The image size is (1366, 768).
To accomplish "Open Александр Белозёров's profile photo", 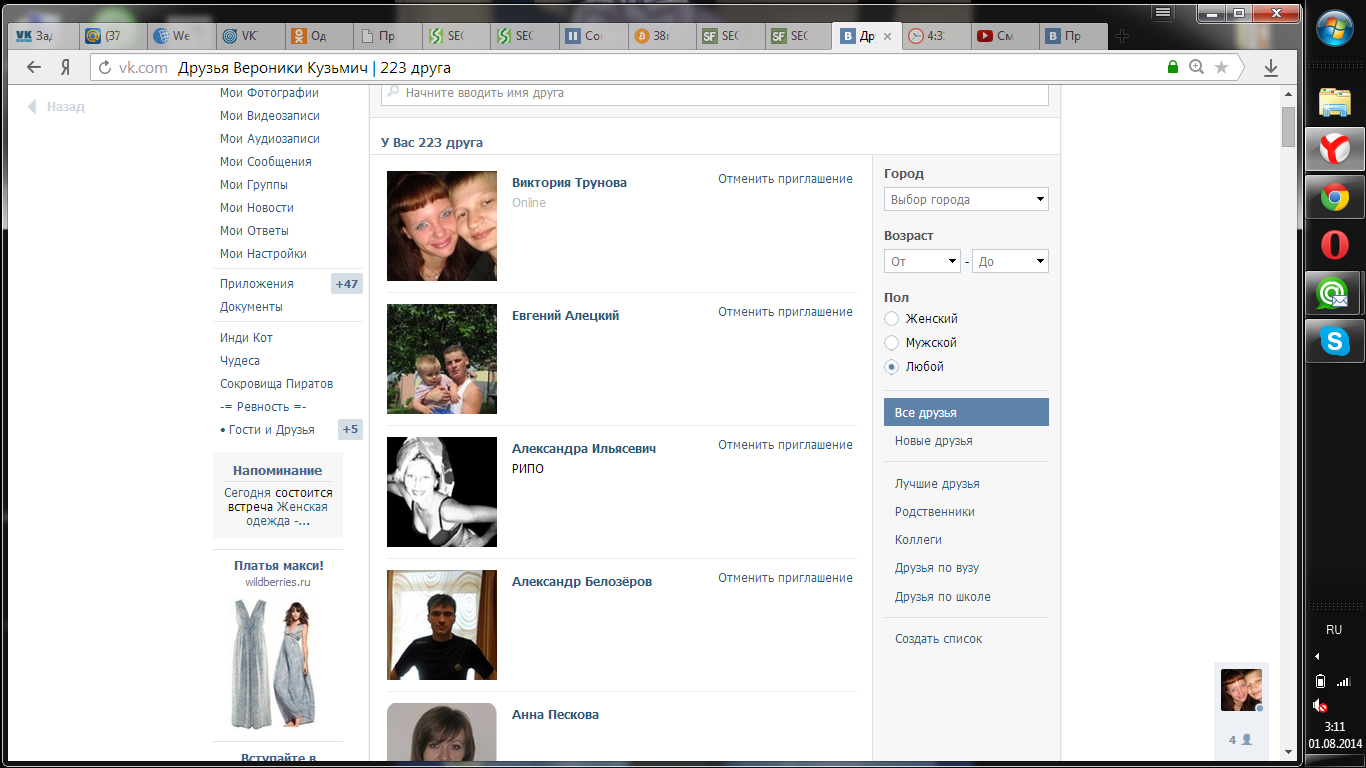I will tap(442, 625).
